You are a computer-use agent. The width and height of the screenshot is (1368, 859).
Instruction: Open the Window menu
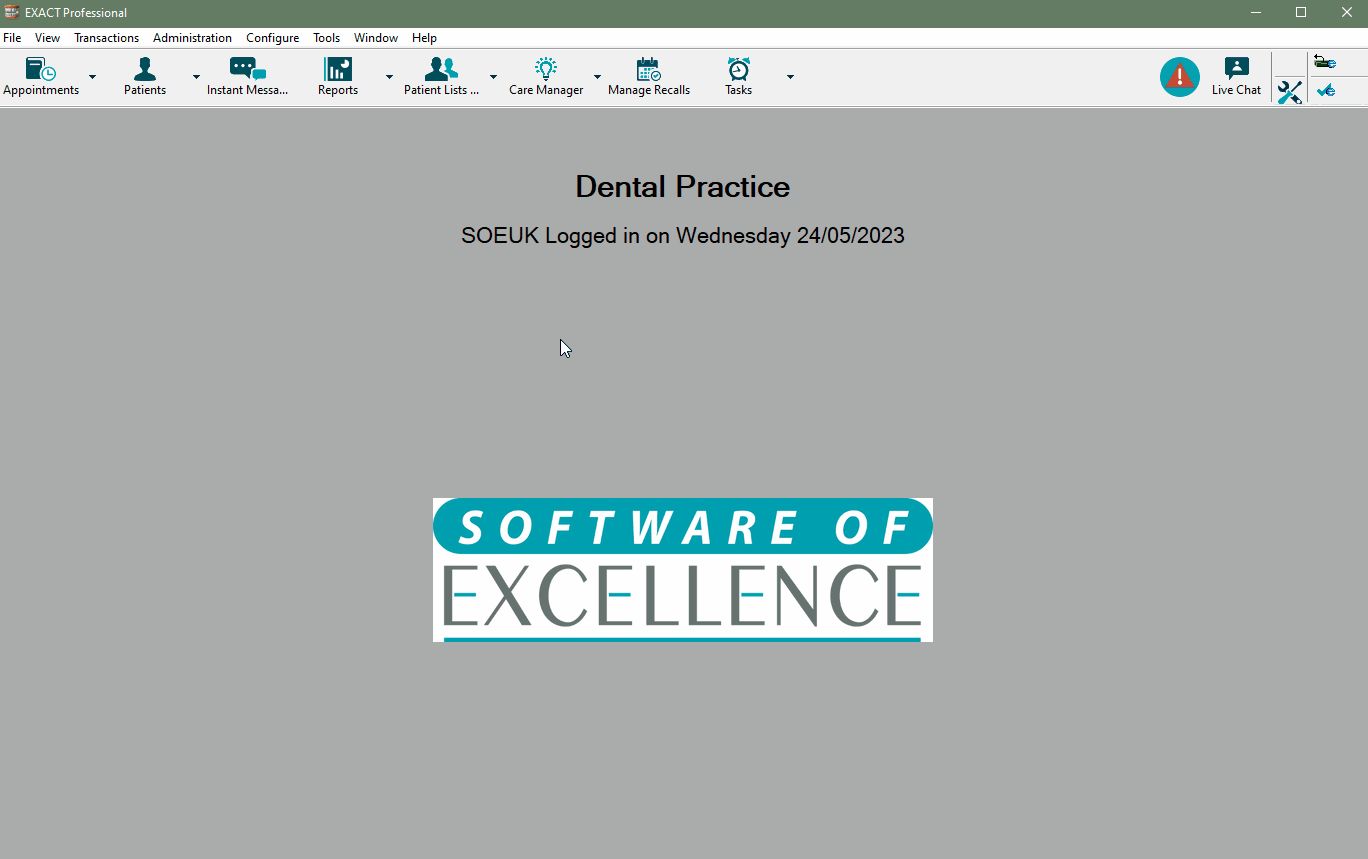coord(375,38)
